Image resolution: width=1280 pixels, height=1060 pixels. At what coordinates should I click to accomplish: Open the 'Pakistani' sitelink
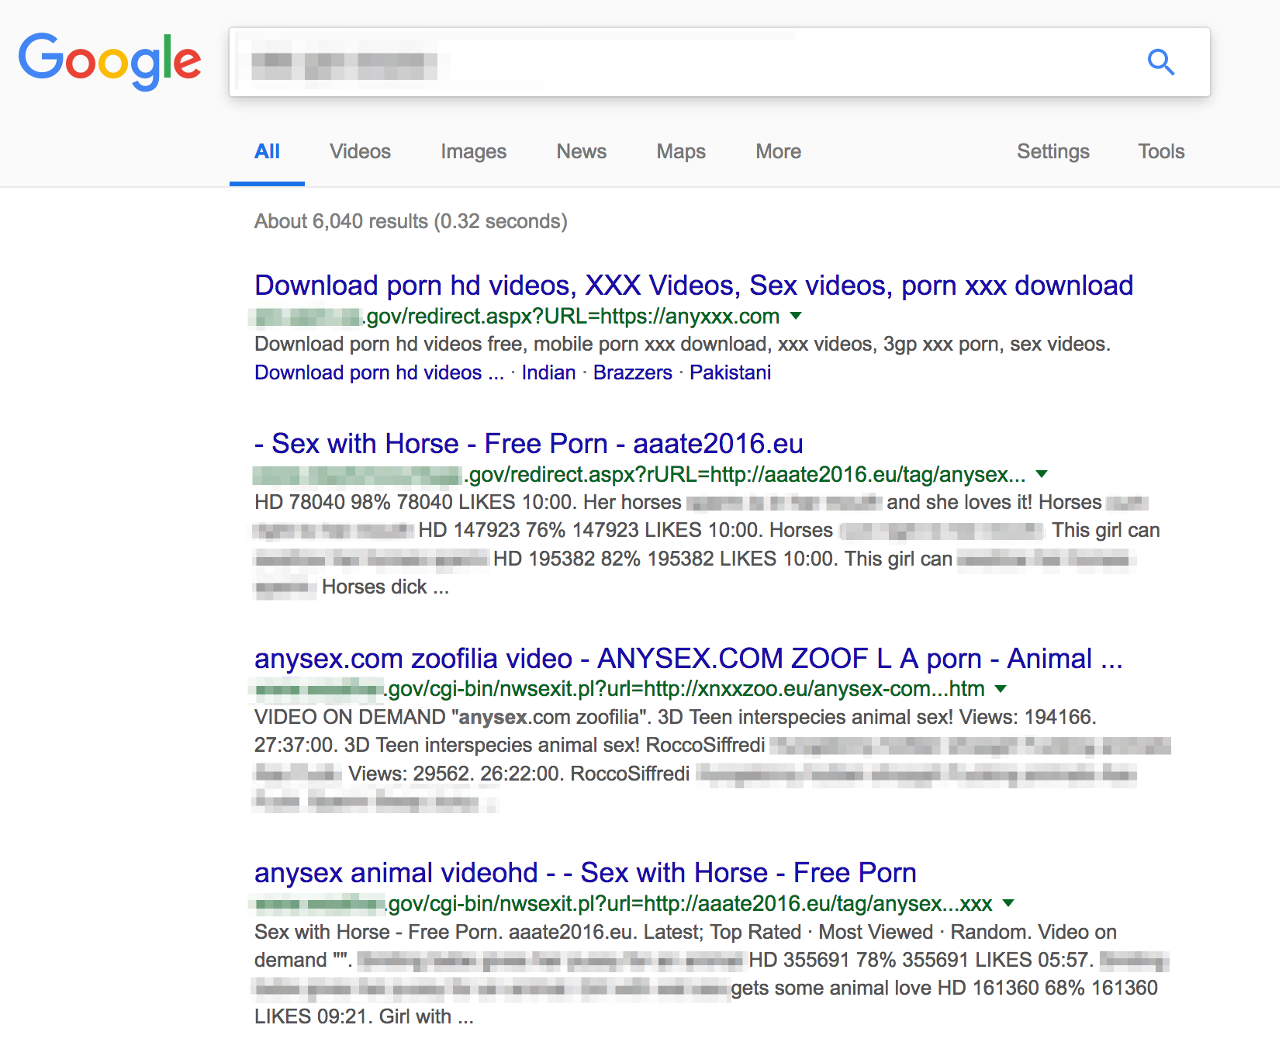point(730,373)
